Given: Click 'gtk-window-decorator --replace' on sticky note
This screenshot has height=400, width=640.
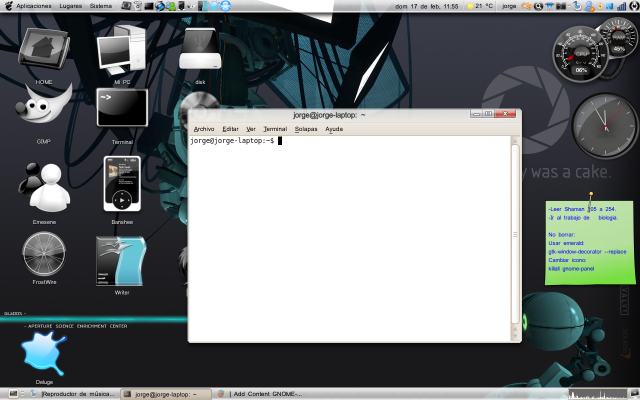Looking at the screenshot, I should (587, 252).
